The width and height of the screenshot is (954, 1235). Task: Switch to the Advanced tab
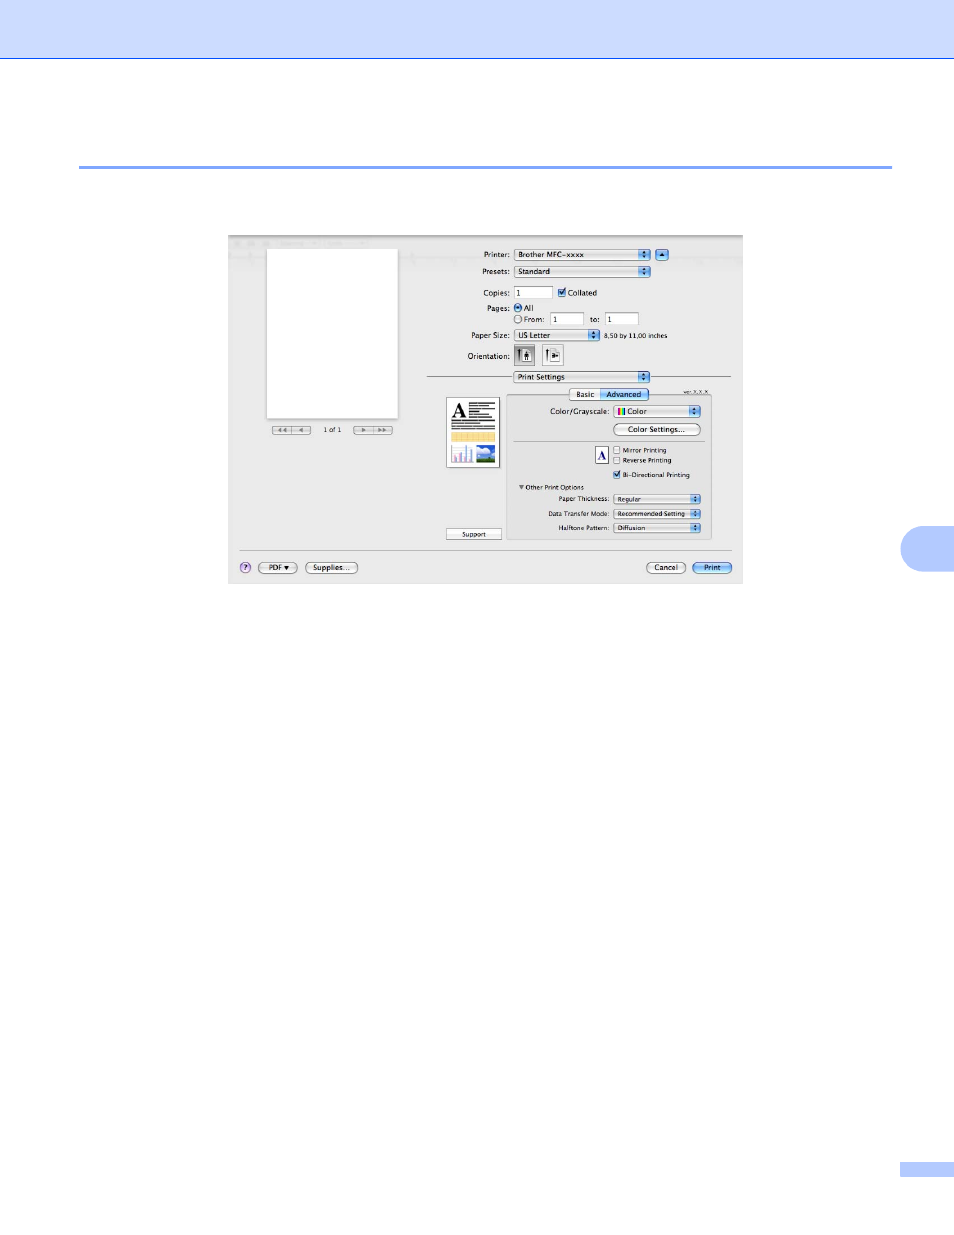click(x=624, y=395)
